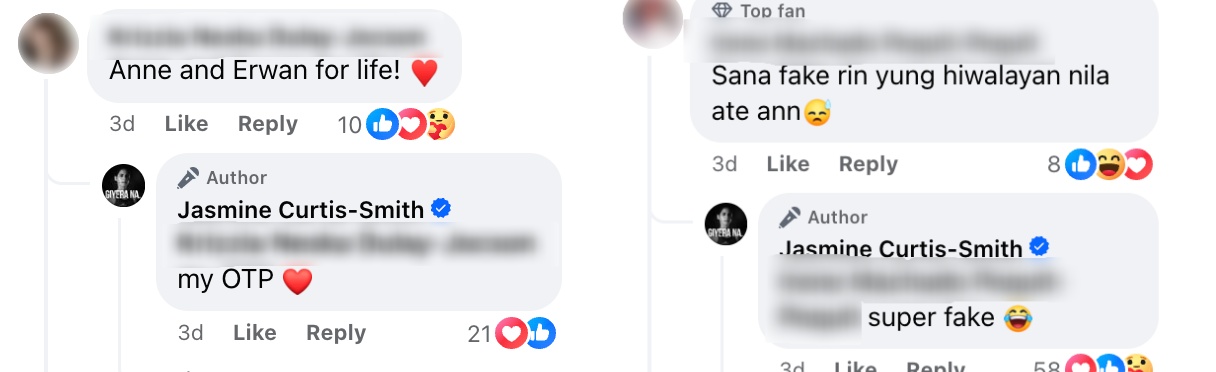1216x372 pixels.
Task: Click the care emoji reaction on "Anne and Erwan" comment
Action: pos(440,124)
